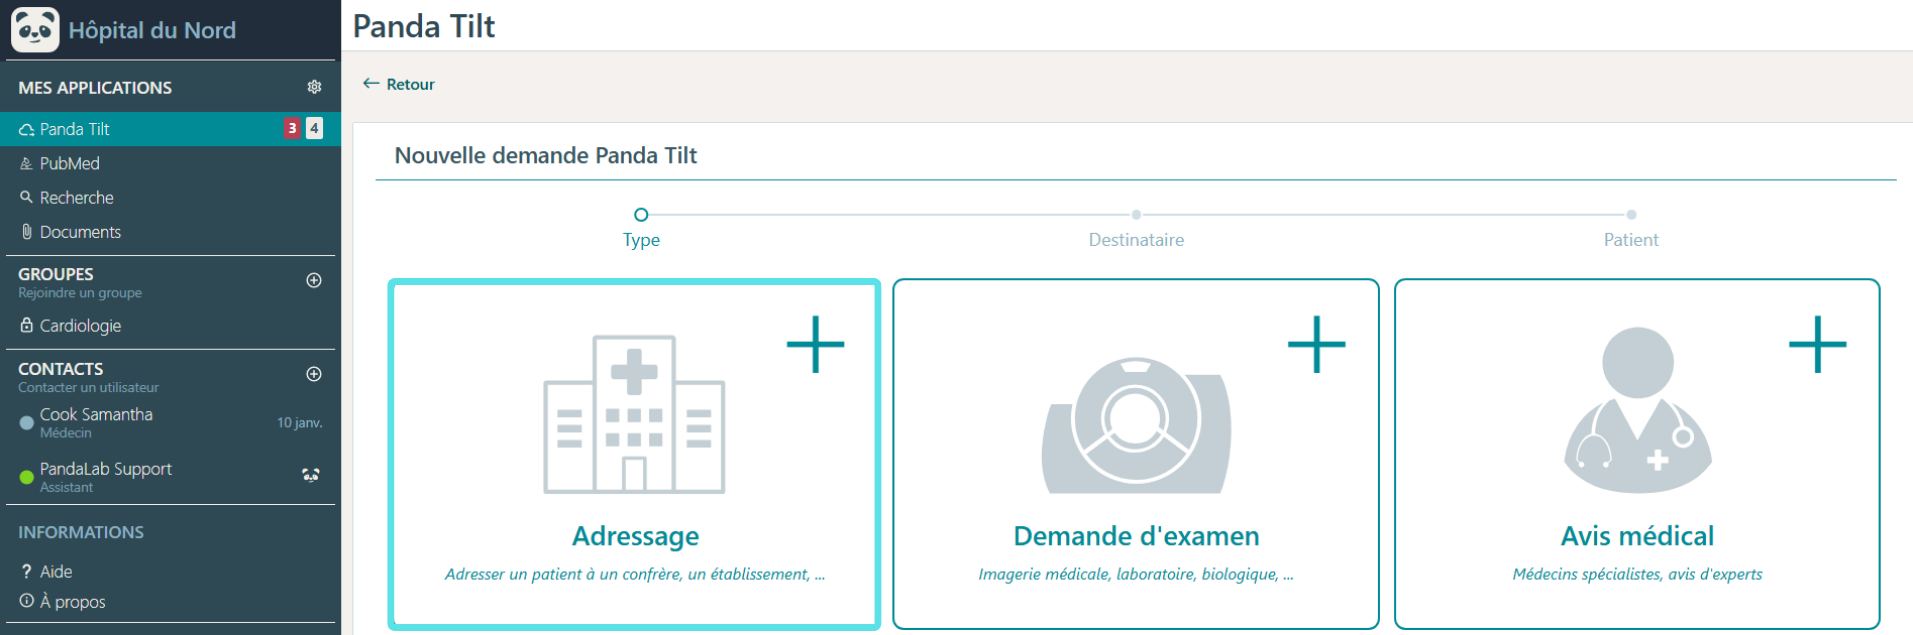
Task: Click the panda icon beside PandaLab Support
Action: coord(311,475)
